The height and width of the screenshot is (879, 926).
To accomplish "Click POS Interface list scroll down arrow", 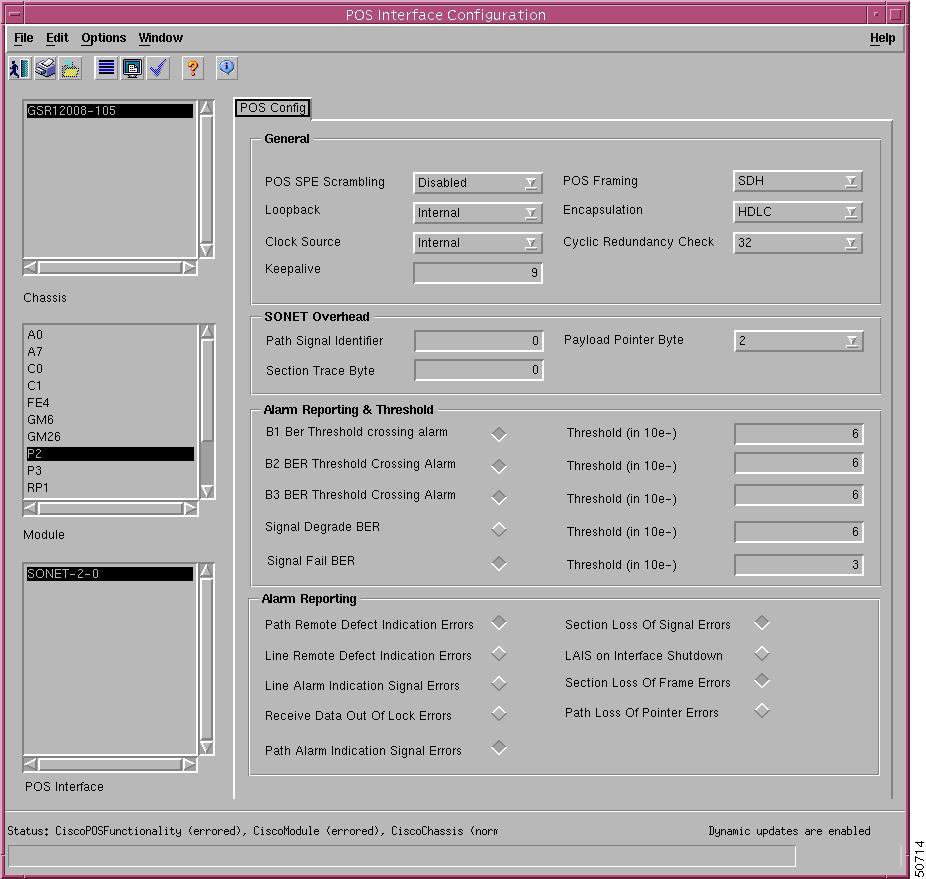I will tap(207, 748).
